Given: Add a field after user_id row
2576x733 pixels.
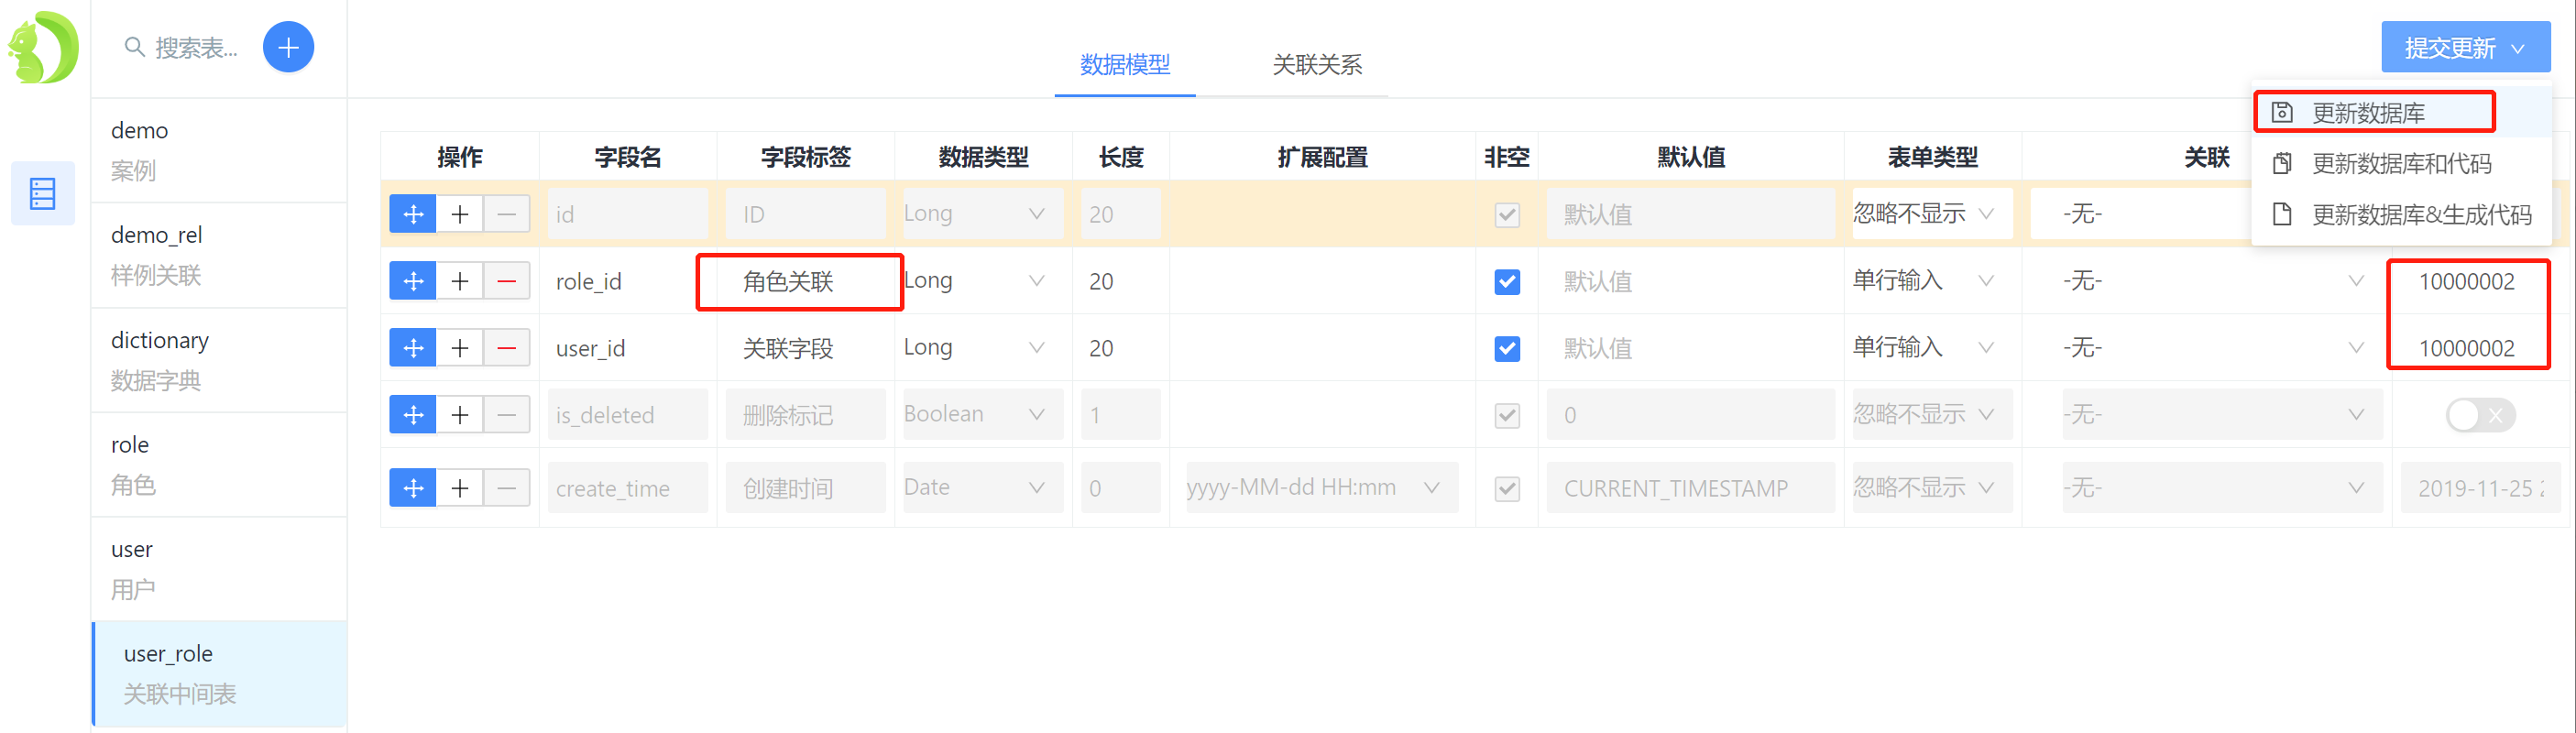Looking at the screenshot, I should (460, 348).
